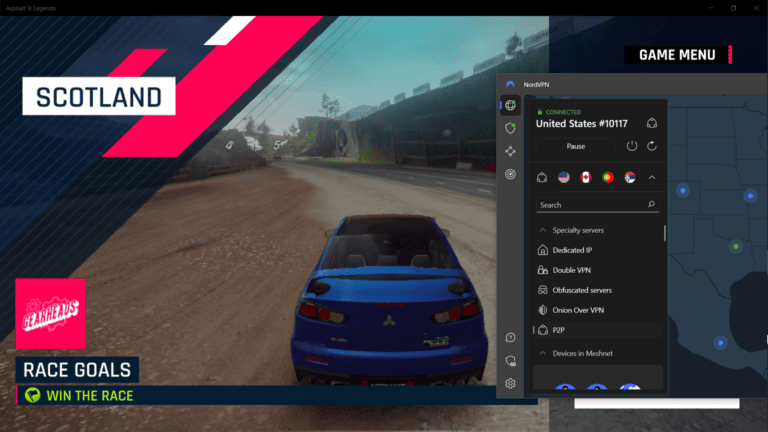Connect via the Serbia flag
768x432 pixels.
[630, 177]
